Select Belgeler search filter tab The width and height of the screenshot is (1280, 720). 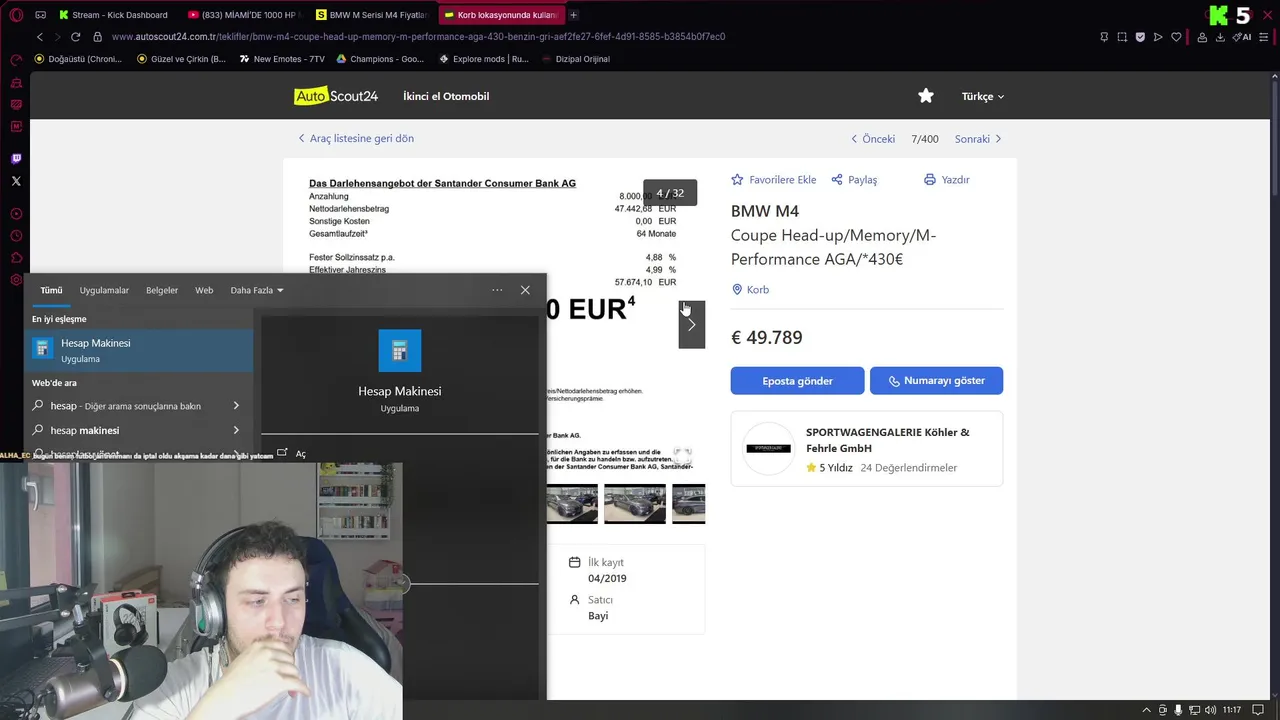pos(162,290)
